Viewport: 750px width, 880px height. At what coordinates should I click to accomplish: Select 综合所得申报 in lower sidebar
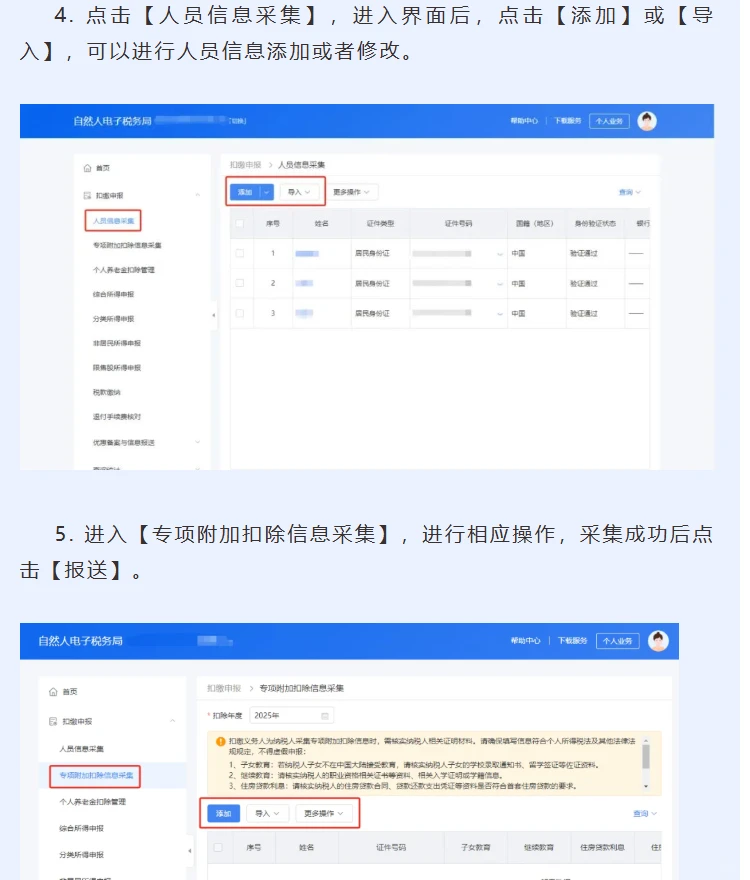click(82, 829)
